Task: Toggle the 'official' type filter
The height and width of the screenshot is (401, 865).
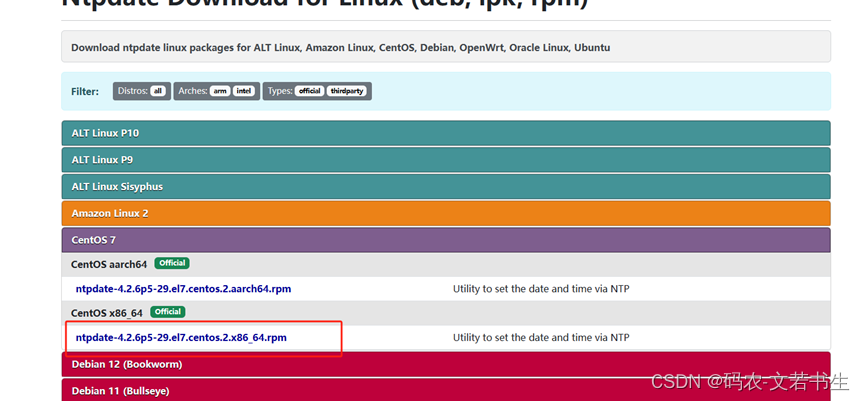Action: (x=309, y=91)
